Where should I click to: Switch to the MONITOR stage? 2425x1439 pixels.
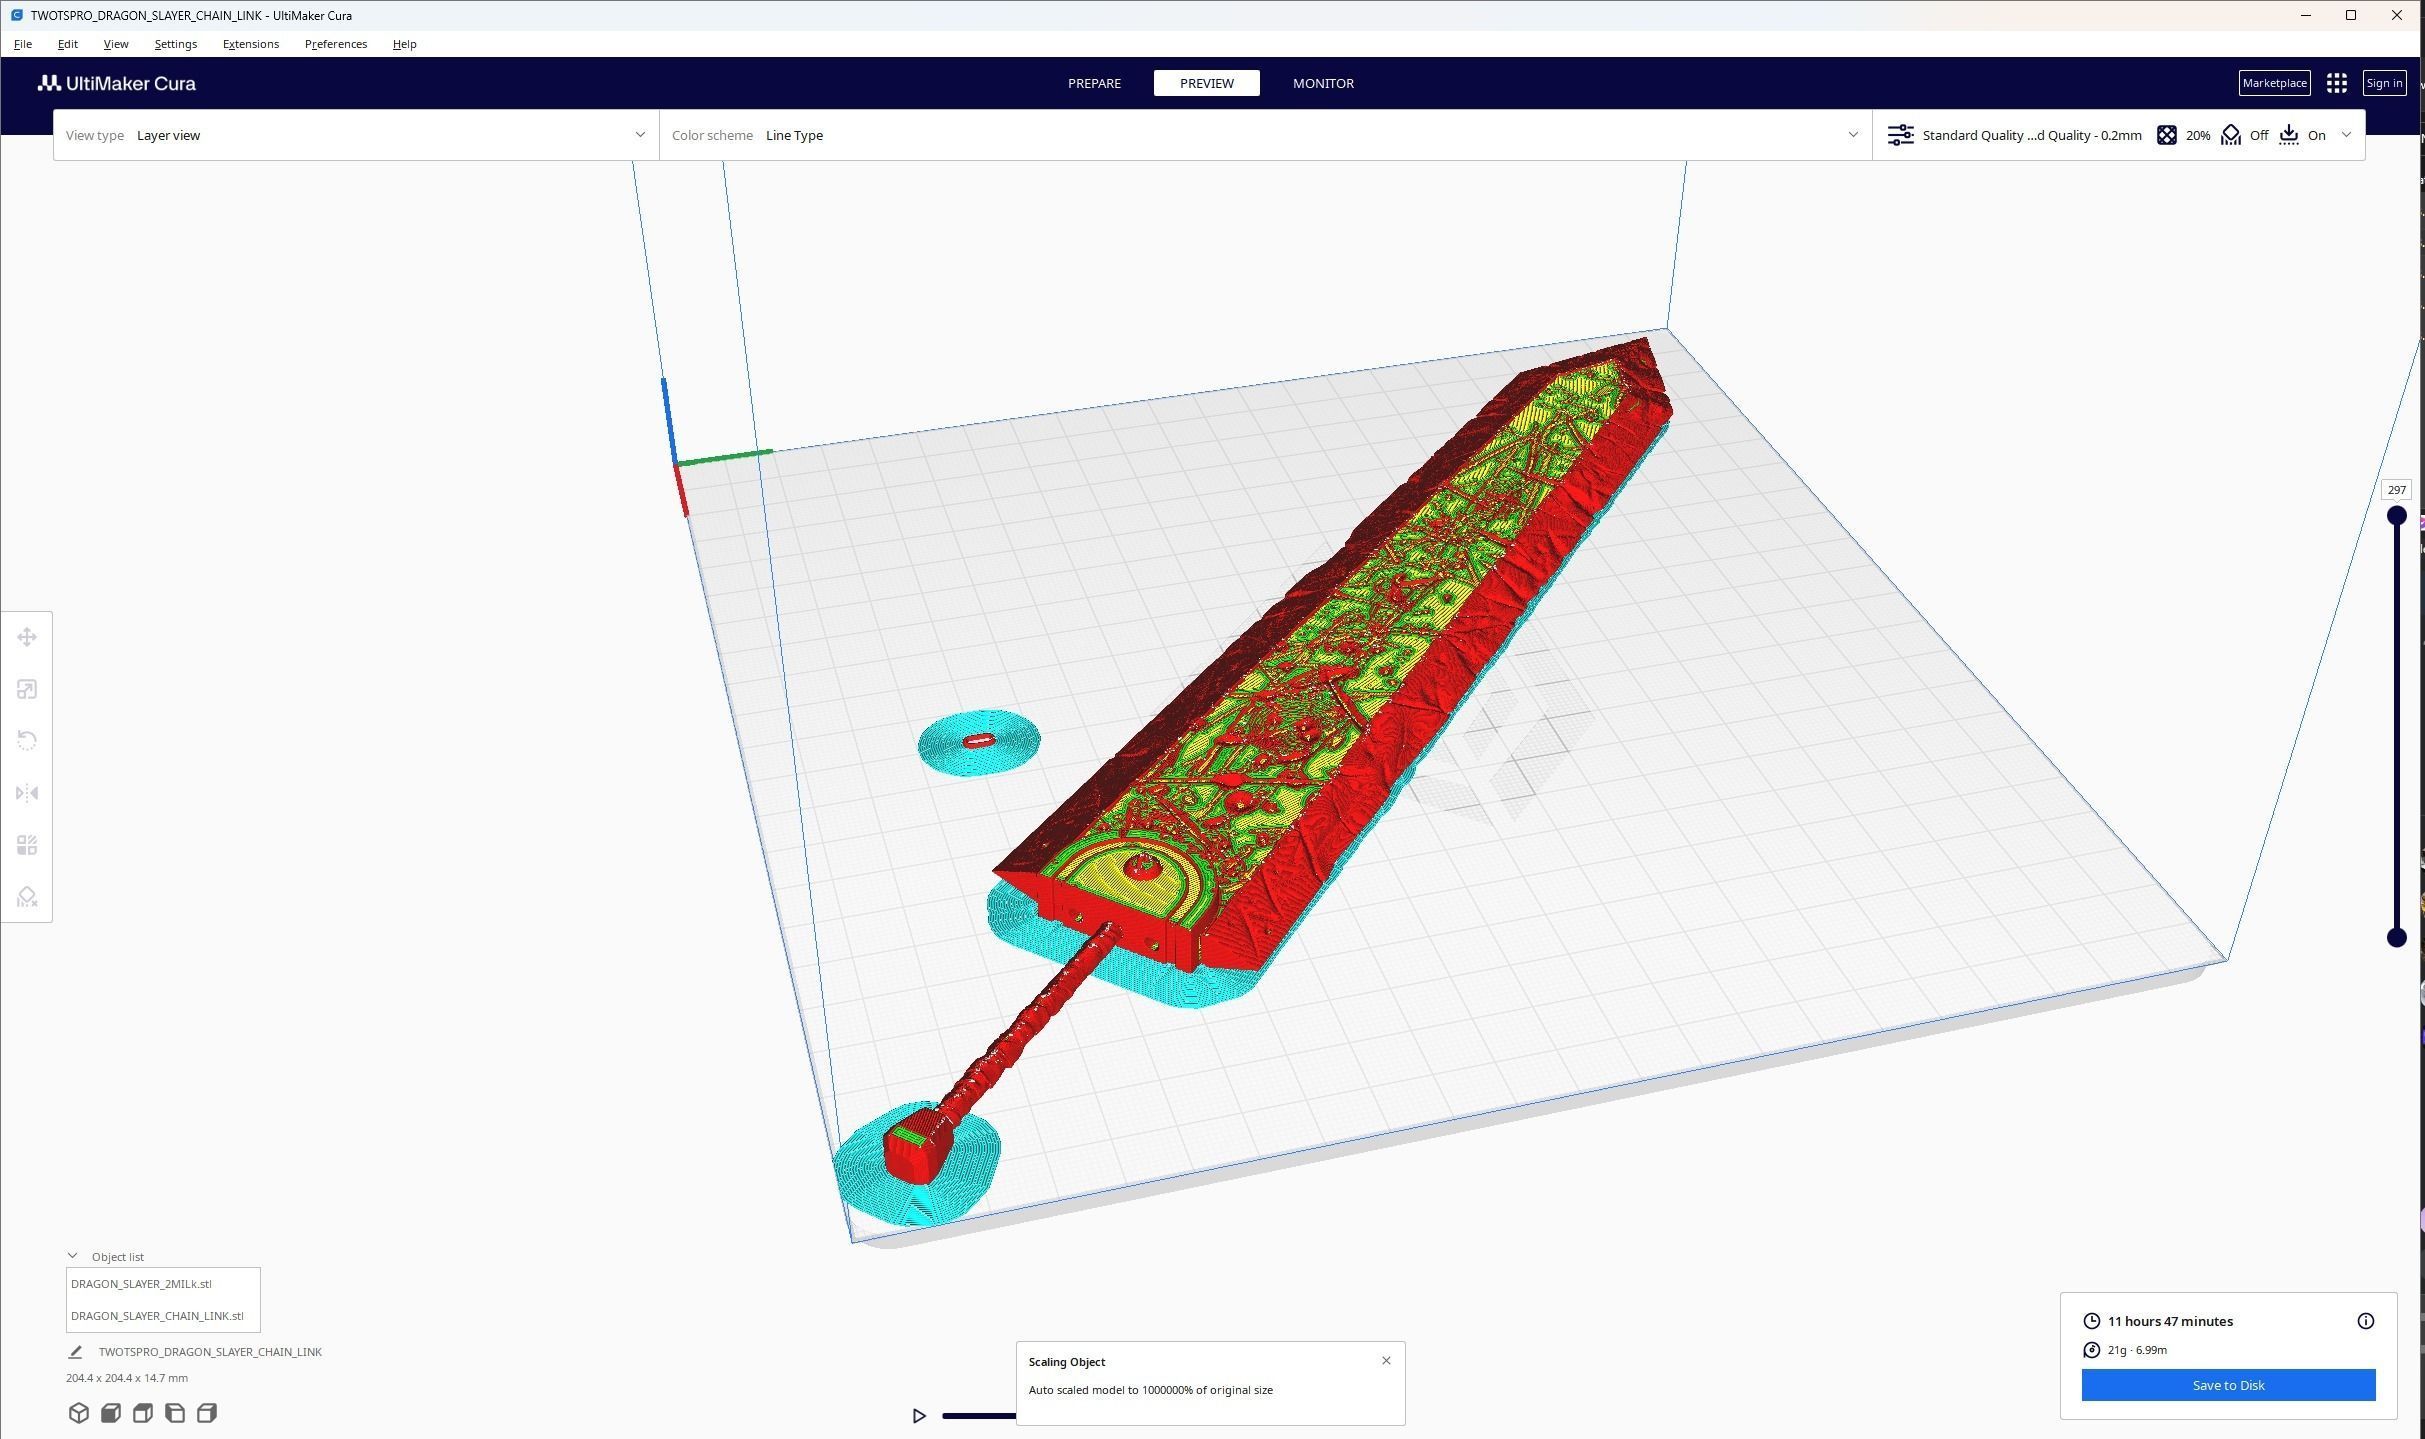point(1323,83)
